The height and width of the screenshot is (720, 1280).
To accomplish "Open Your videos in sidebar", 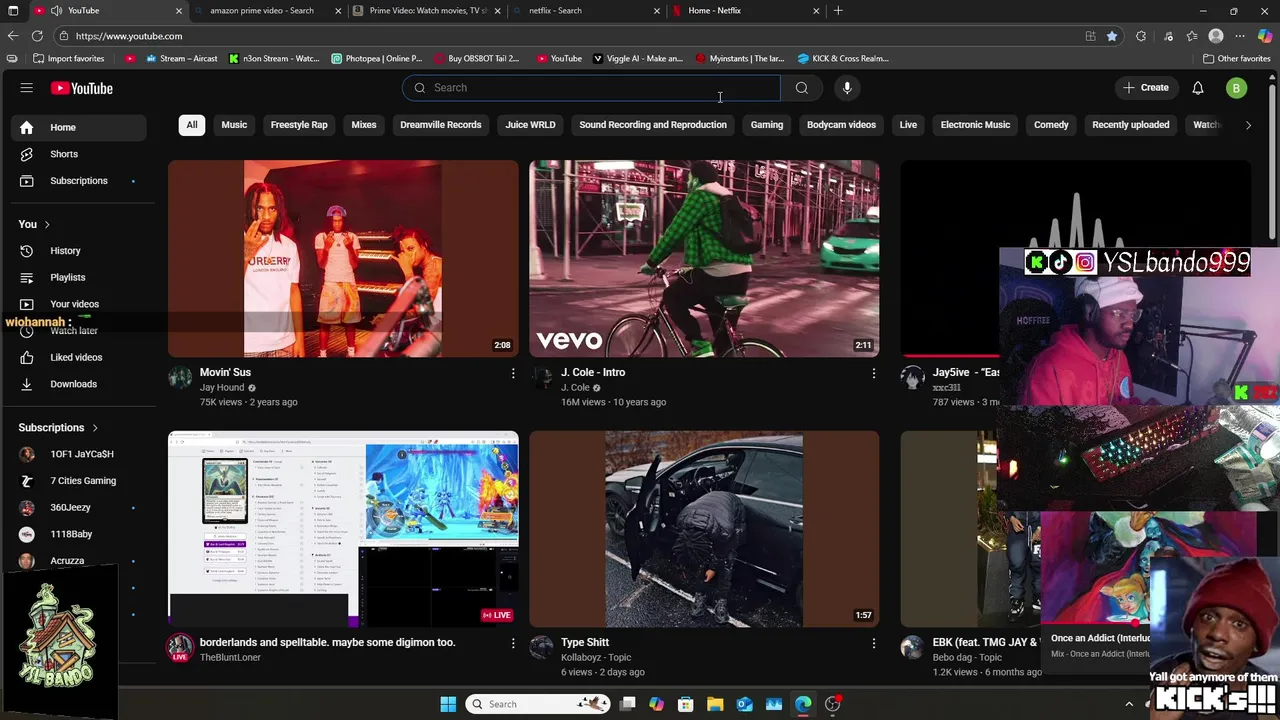I will click(x=78, y=304).
